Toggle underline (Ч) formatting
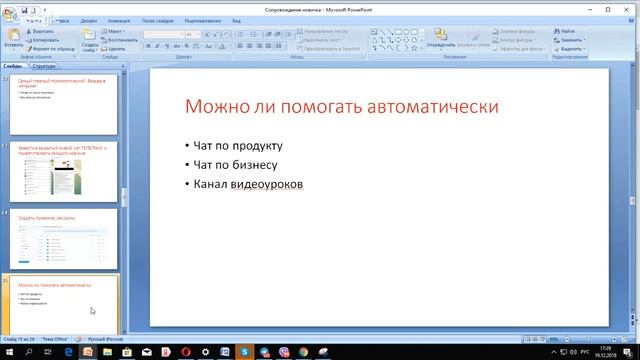This screenshot has width=640, height=360. click(167, 46)
